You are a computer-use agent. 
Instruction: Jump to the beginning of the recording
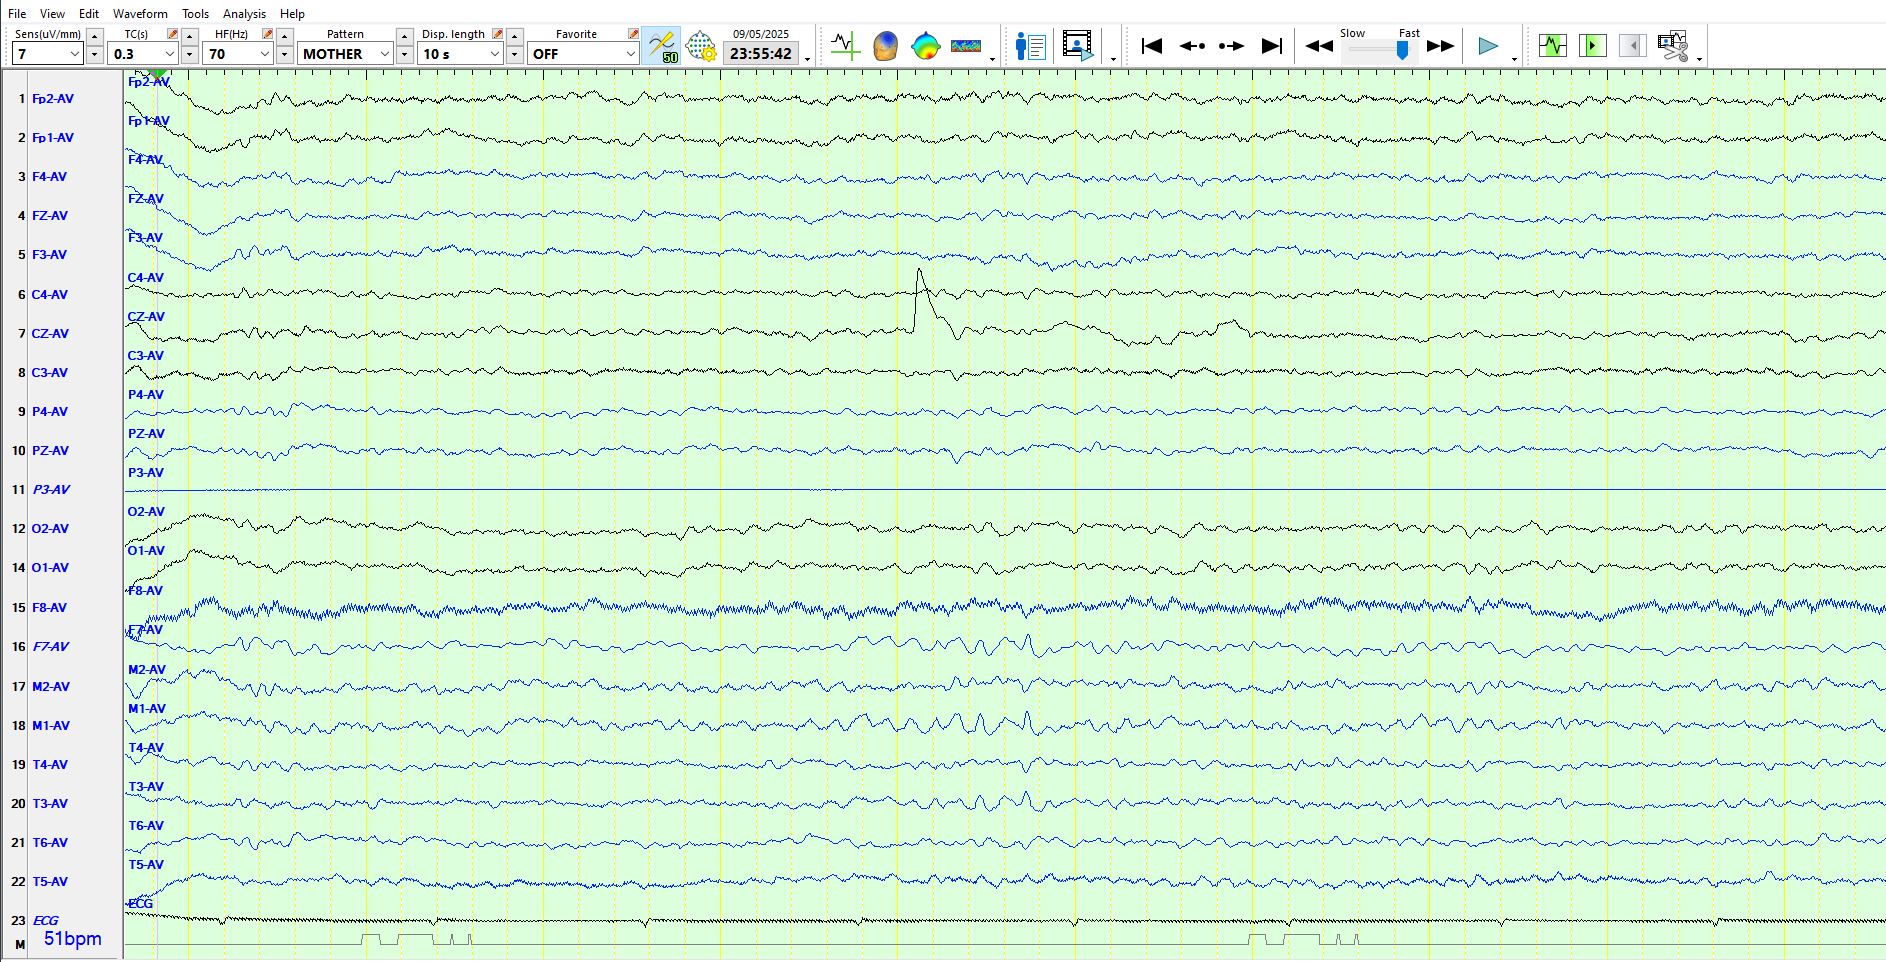pyautogui.click(x=1152, y=46)
